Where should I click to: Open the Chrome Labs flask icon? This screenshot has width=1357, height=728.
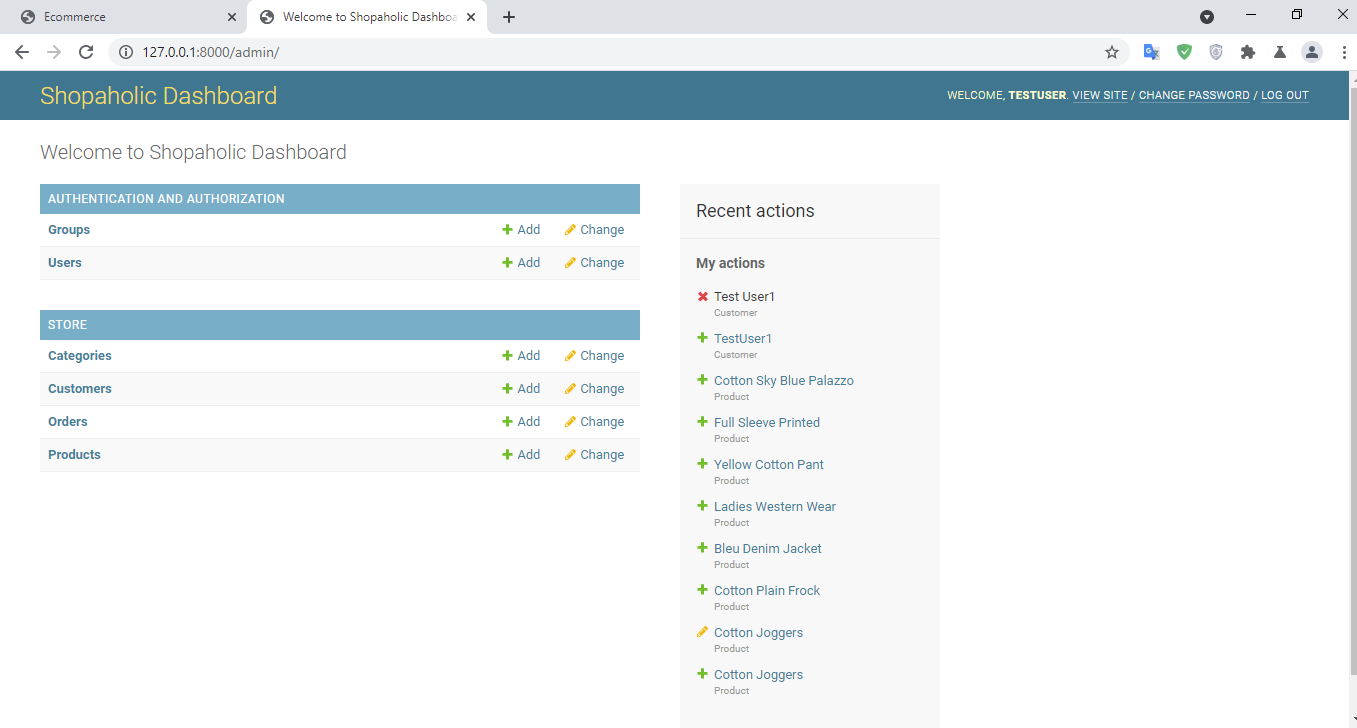coord(1280,52)
